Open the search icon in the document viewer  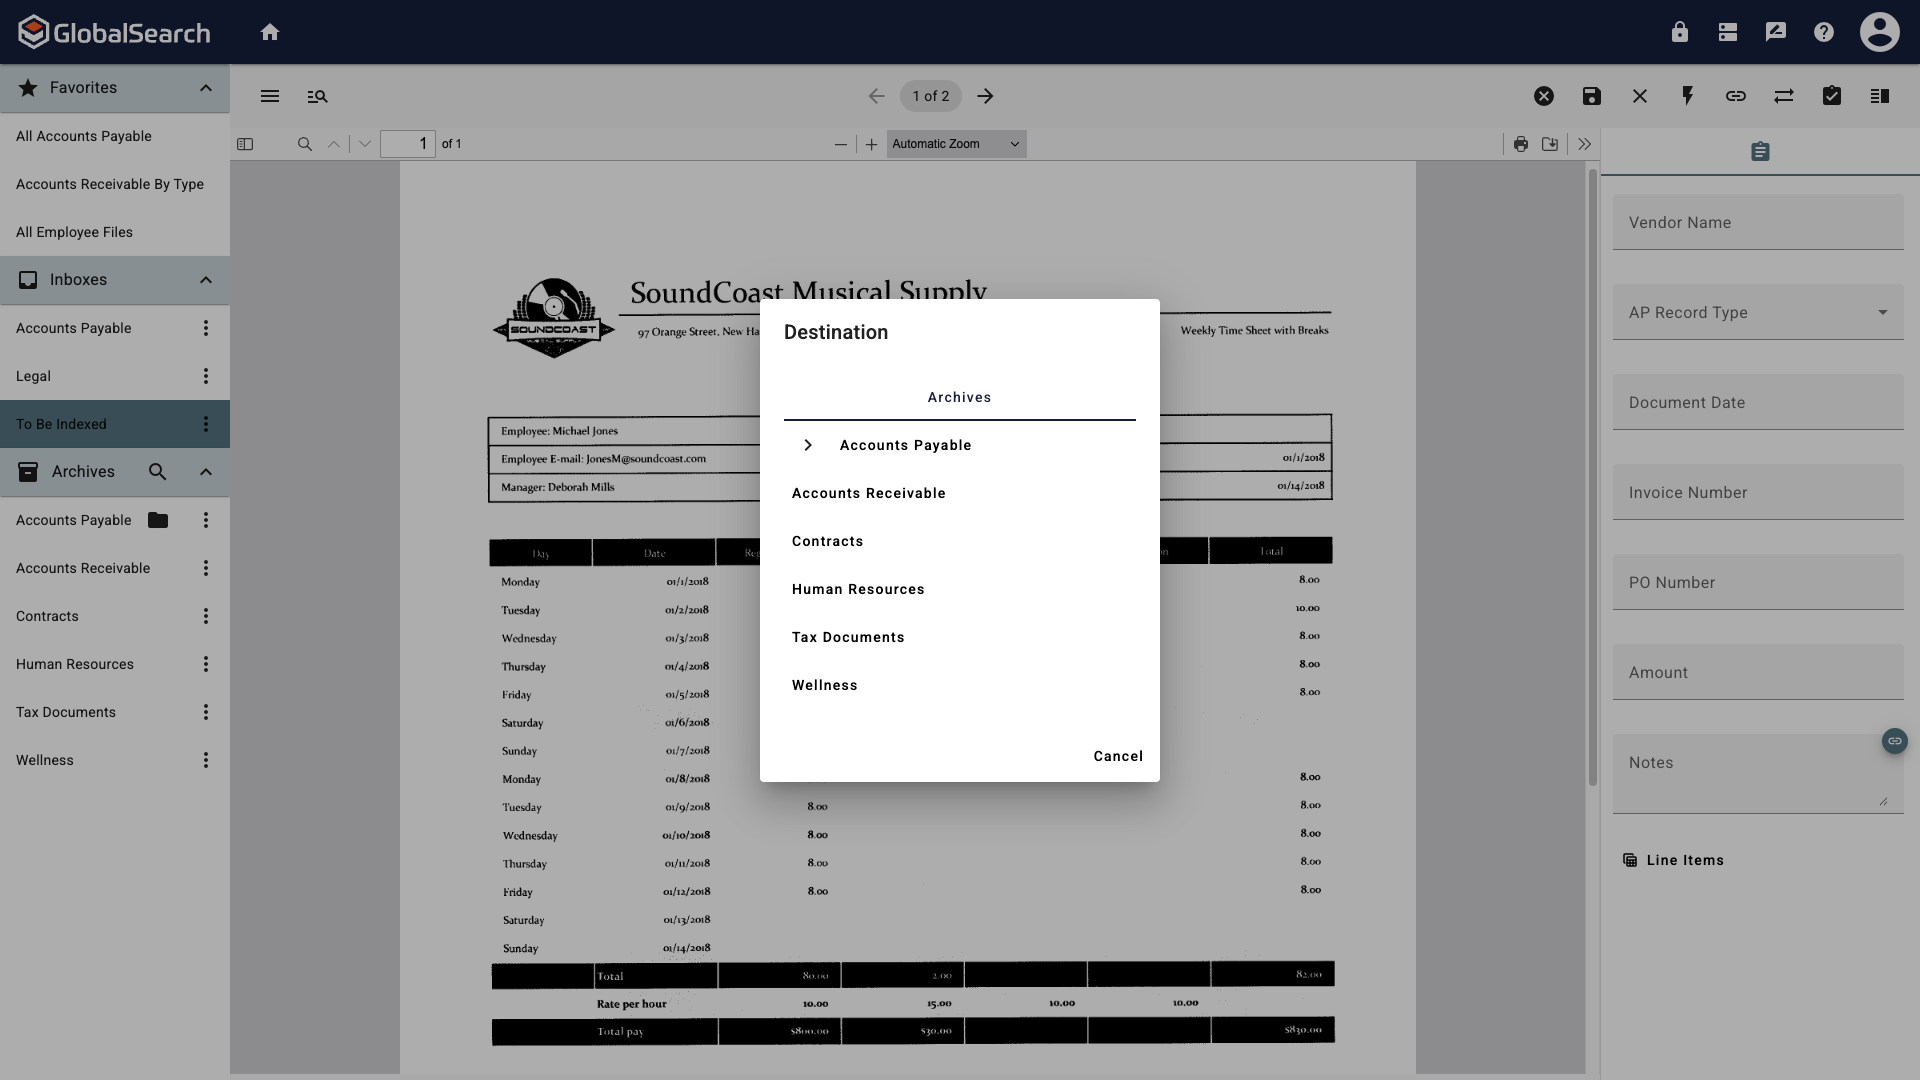coord(304,144)
